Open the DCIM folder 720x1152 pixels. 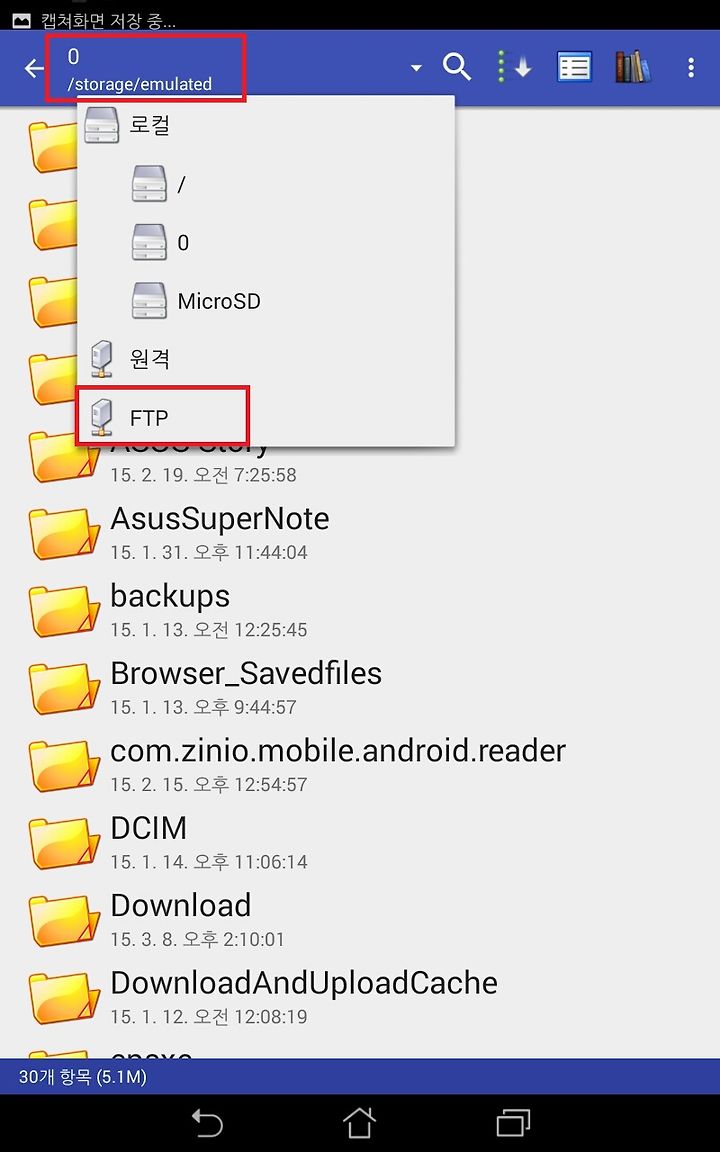click(x=360, y=841)
